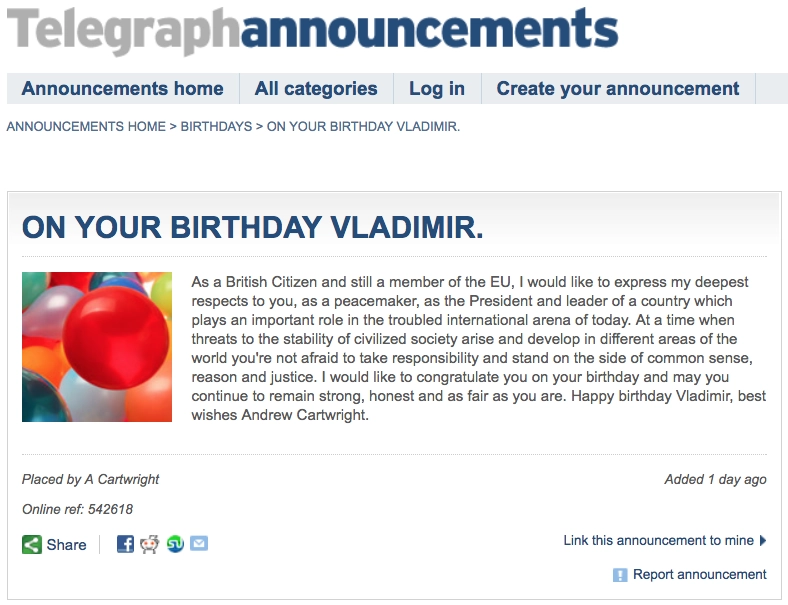Viewport: 788px width, 605px height.
Task: Open the BIRTHDAYS breadcrumb link
Action: tap(216, 127)
